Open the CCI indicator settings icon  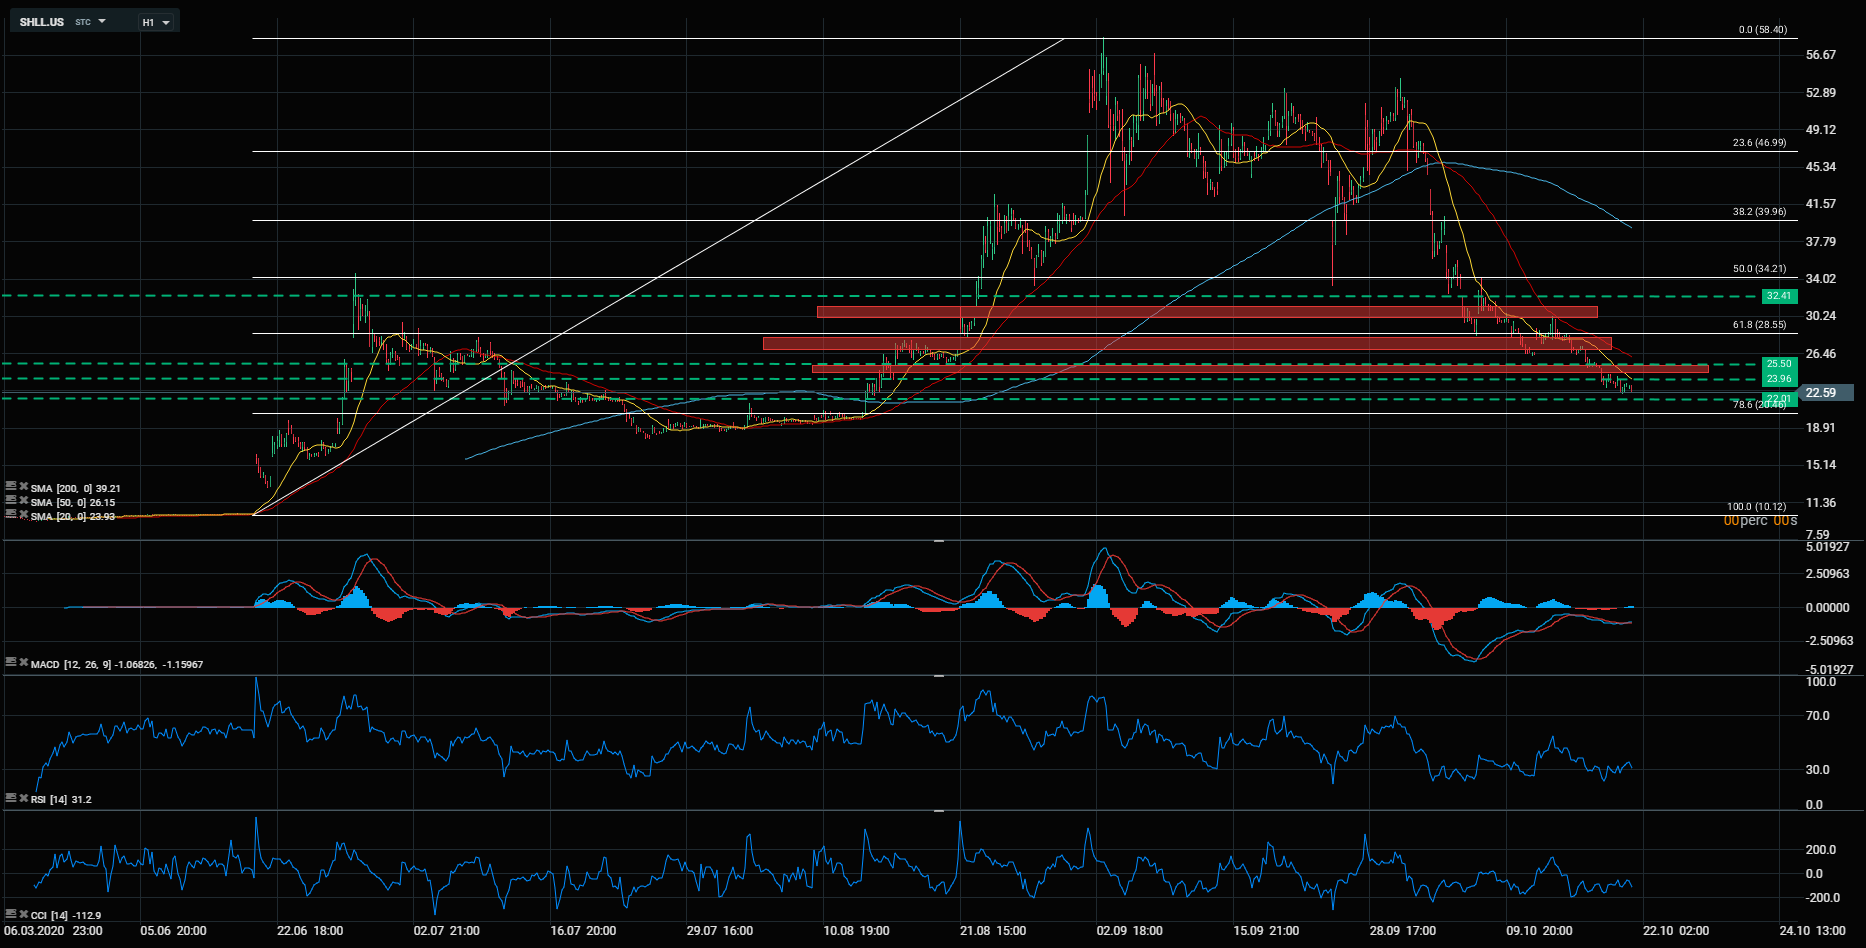pos(11,913)
